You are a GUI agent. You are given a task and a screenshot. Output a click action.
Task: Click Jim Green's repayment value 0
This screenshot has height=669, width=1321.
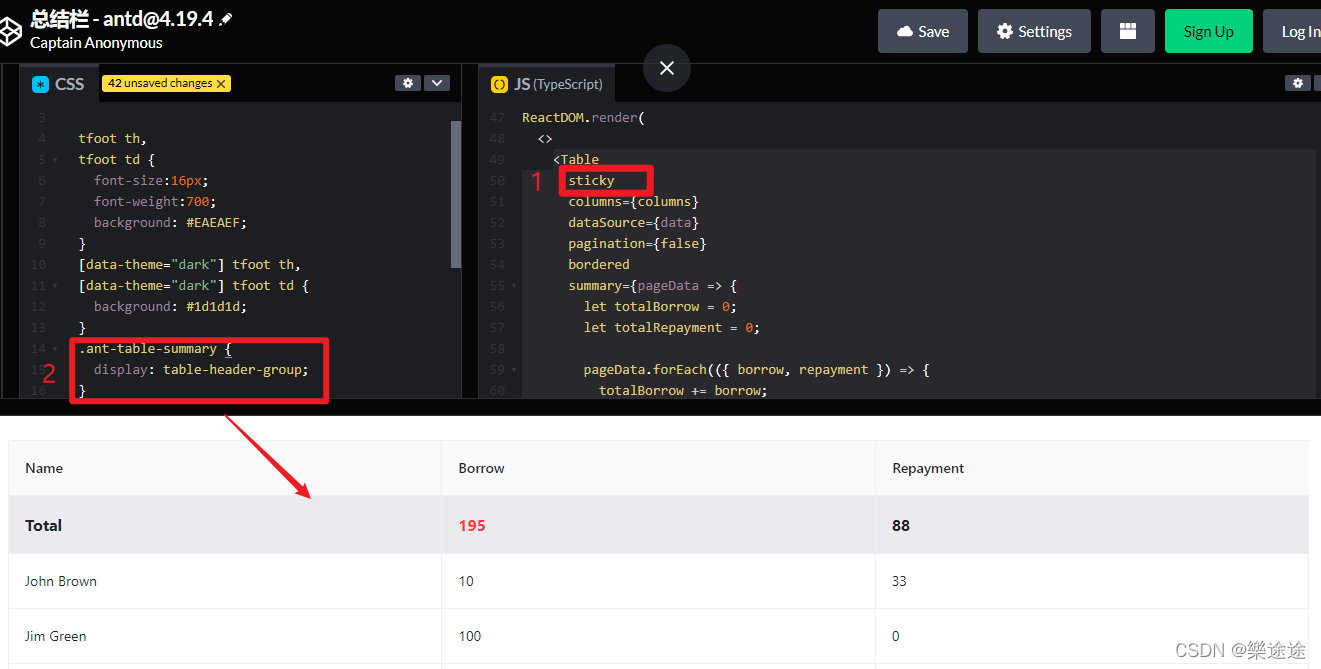tap(896, 636)
